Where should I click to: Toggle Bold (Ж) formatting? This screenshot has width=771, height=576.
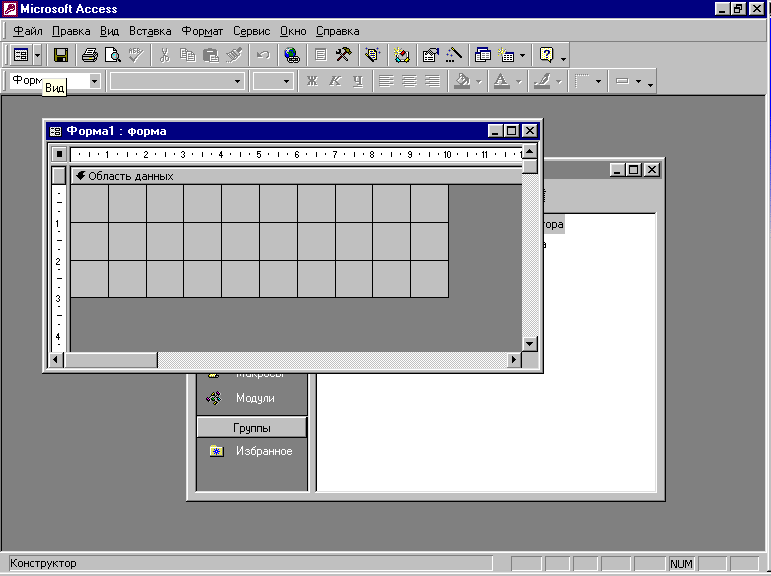[x=312, y=81]
